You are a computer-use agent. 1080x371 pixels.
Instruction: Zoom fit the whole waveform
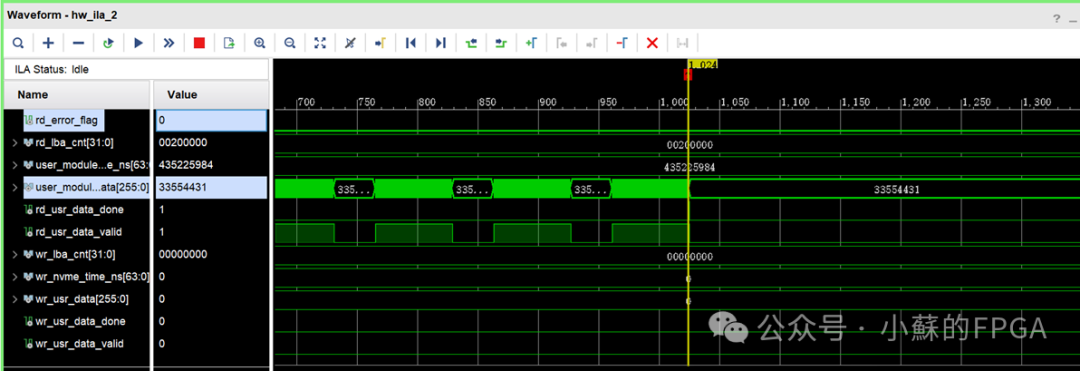tap(320, 43)
